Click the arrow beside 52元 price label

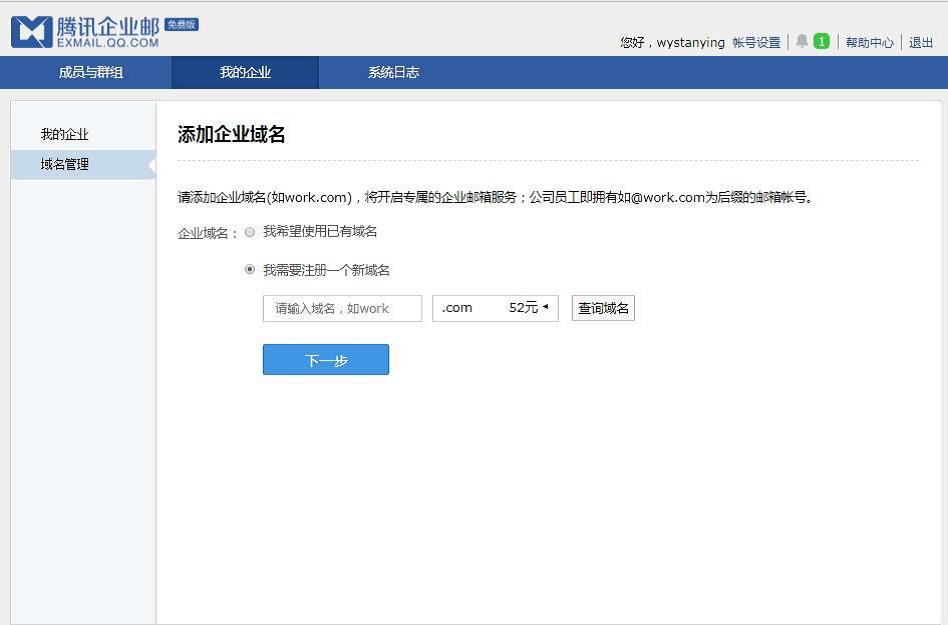(548, 308)
